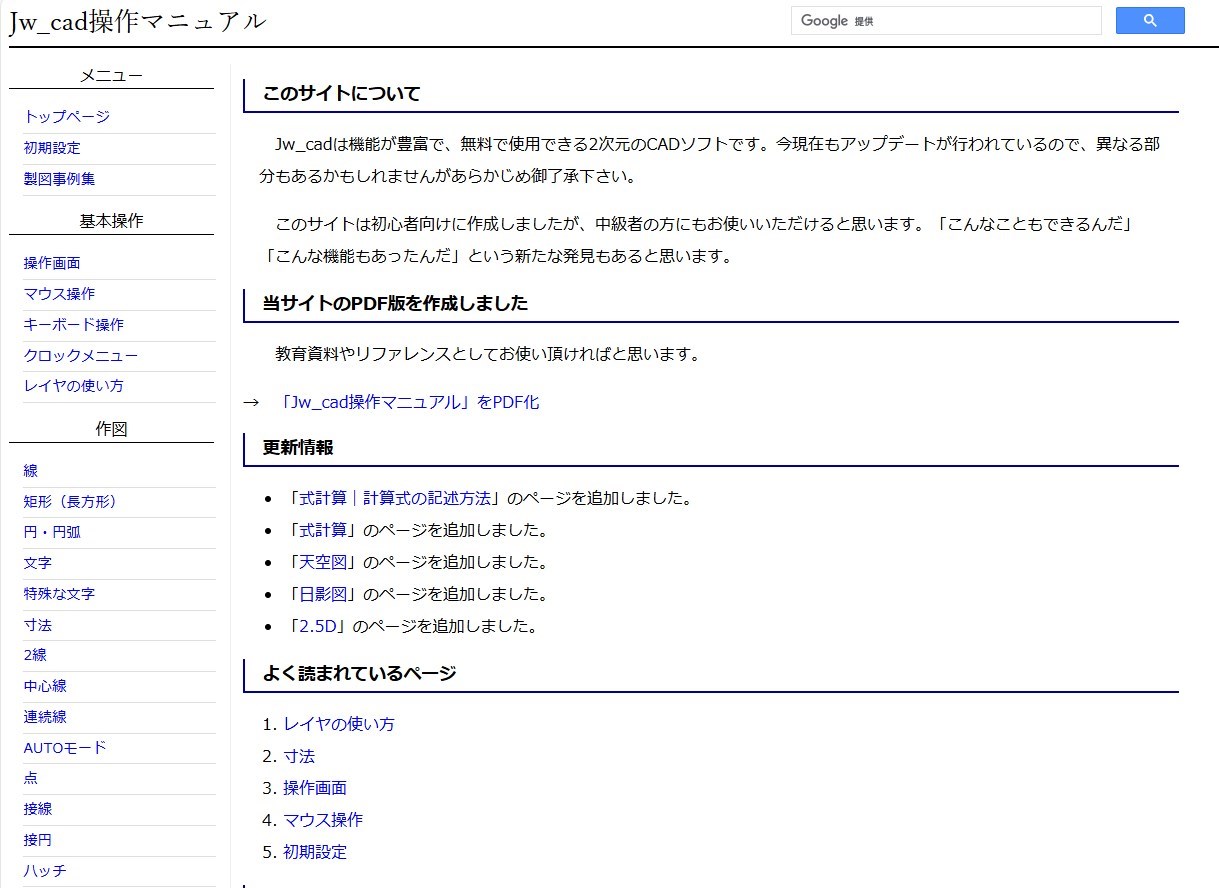
Task: Open the 日影図 update link
Action: tap(323, 594)
